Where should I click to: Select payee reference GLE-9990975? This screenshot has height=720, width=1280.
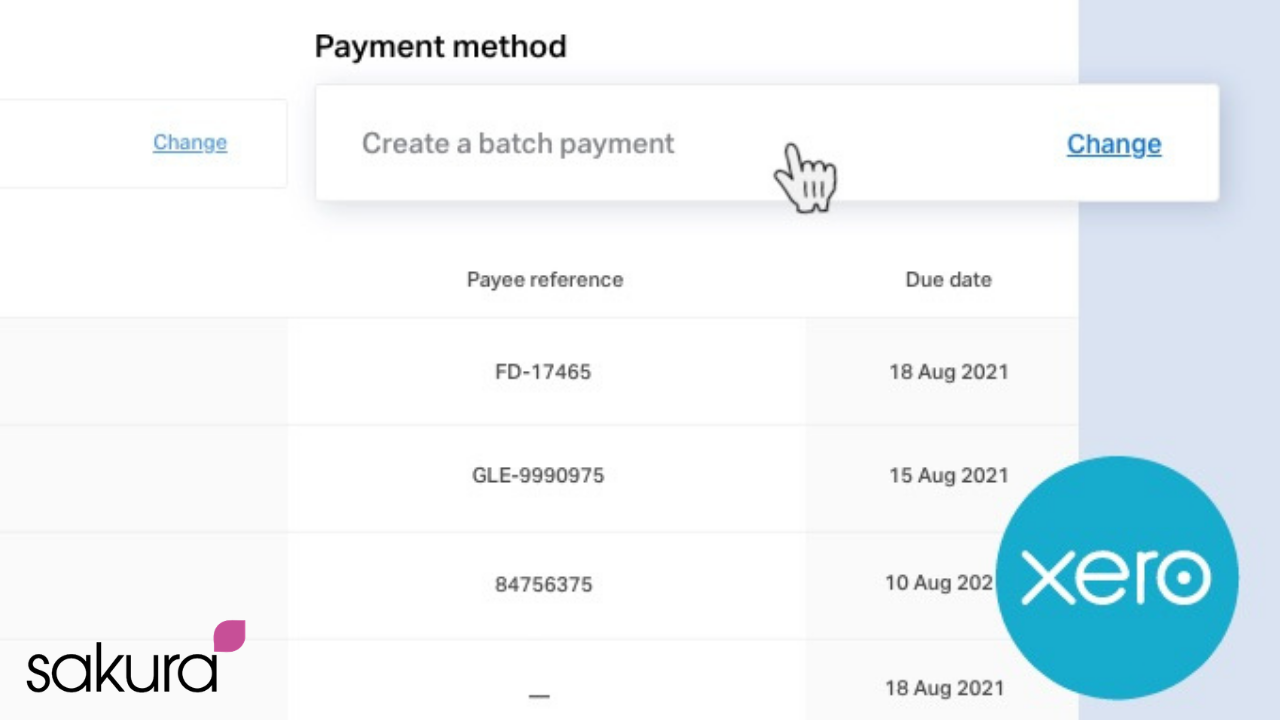[538, 476]
